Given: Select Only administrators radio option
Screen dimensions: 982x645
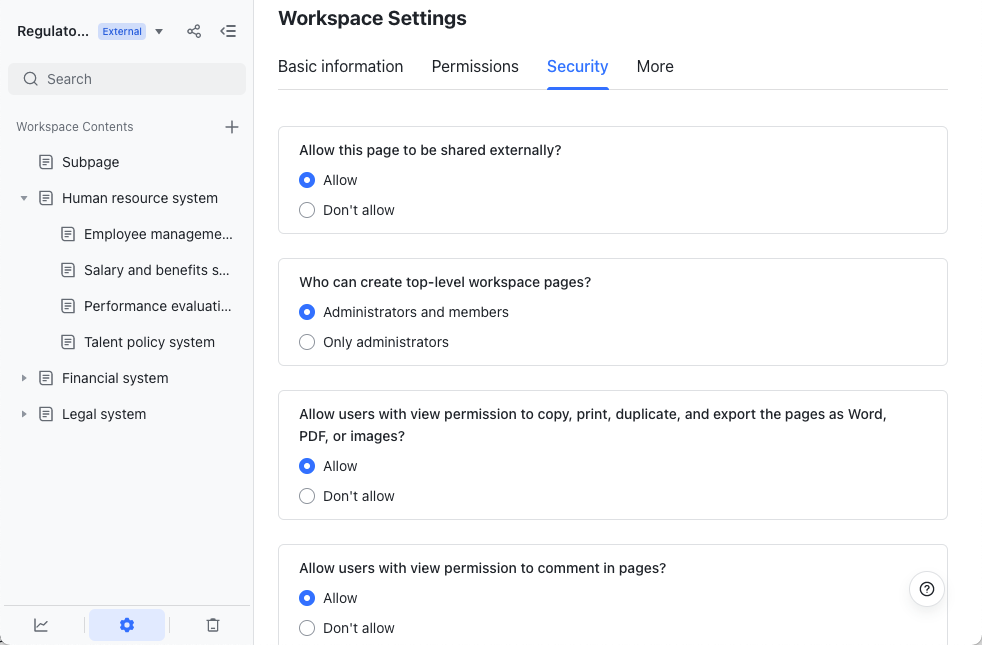Looking at the screenshot, I should pyautogui.click(x=307, y=342).
